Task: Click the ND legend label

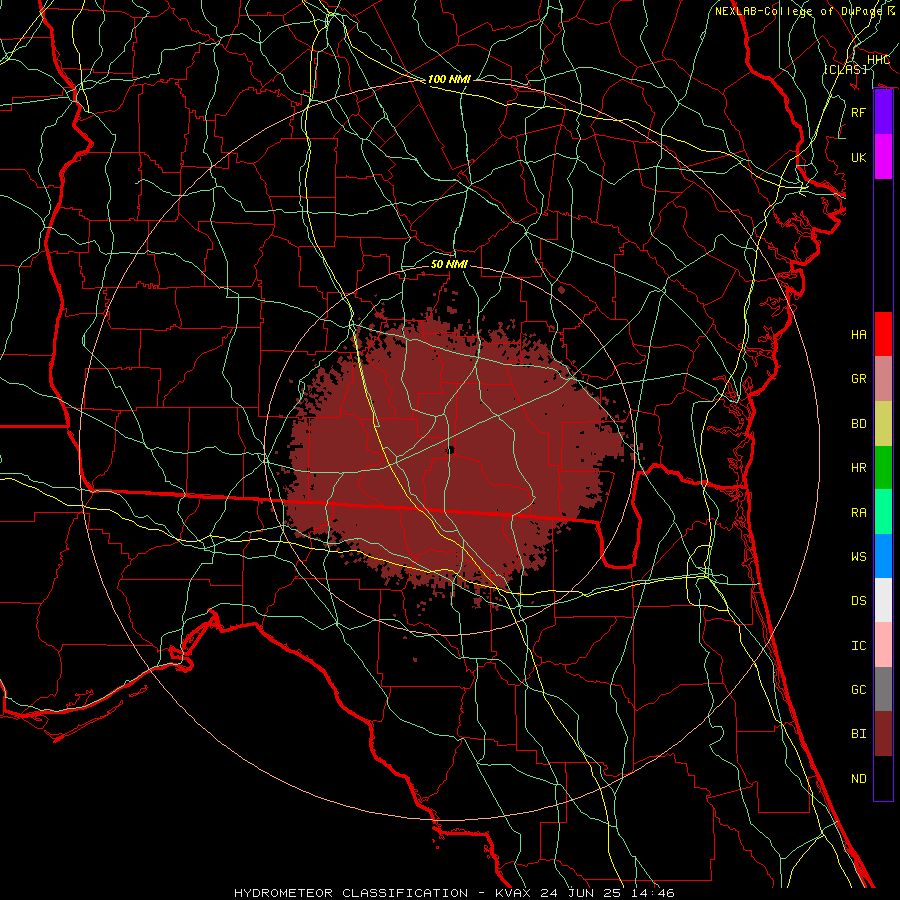Action: (859, 778)
